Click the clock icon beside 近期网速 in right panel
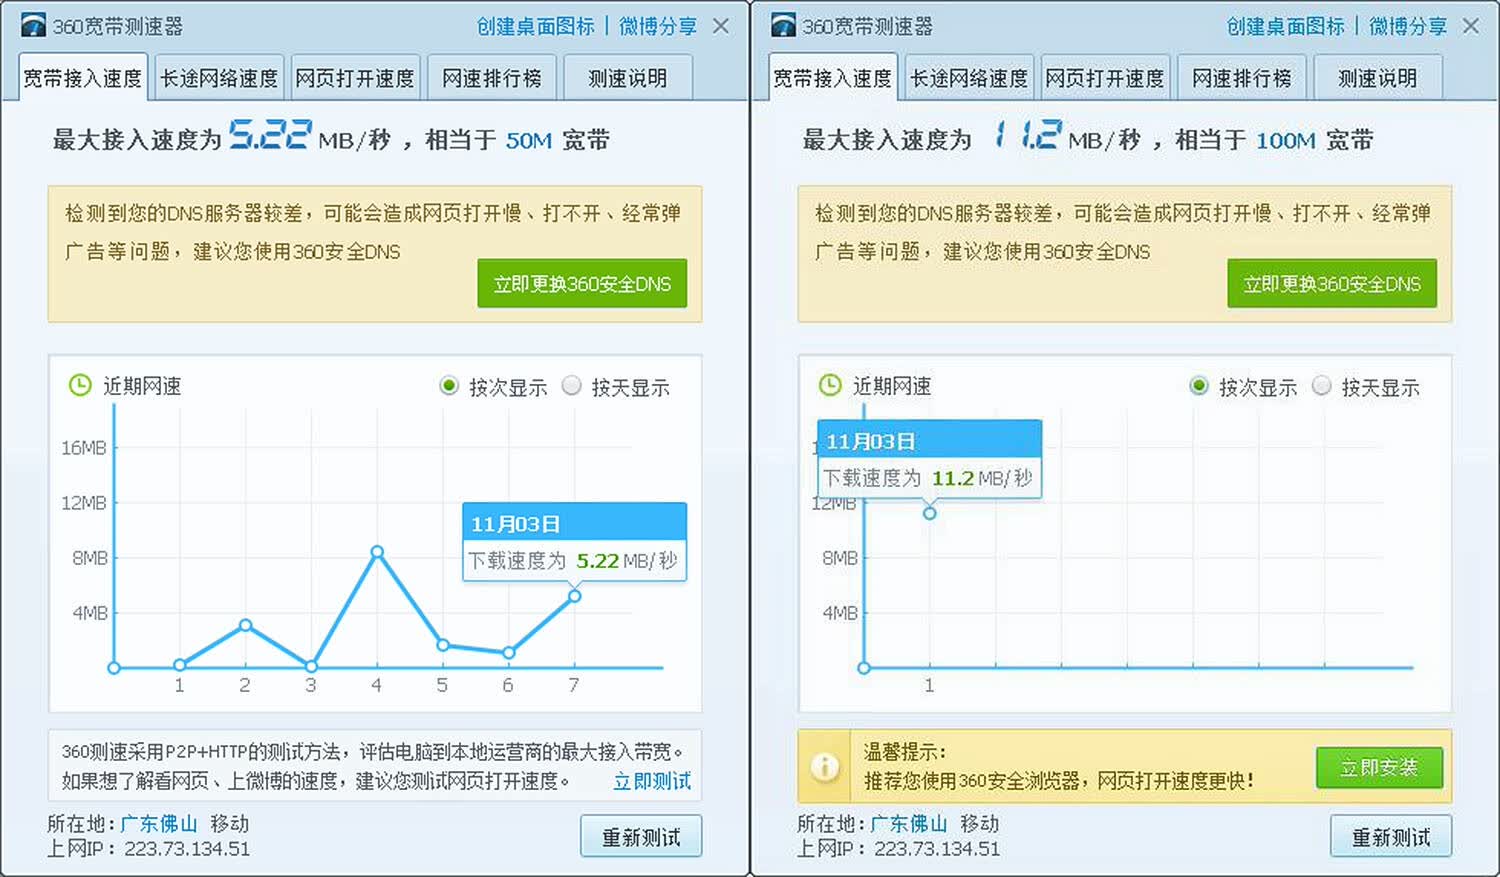 [830, 385]
